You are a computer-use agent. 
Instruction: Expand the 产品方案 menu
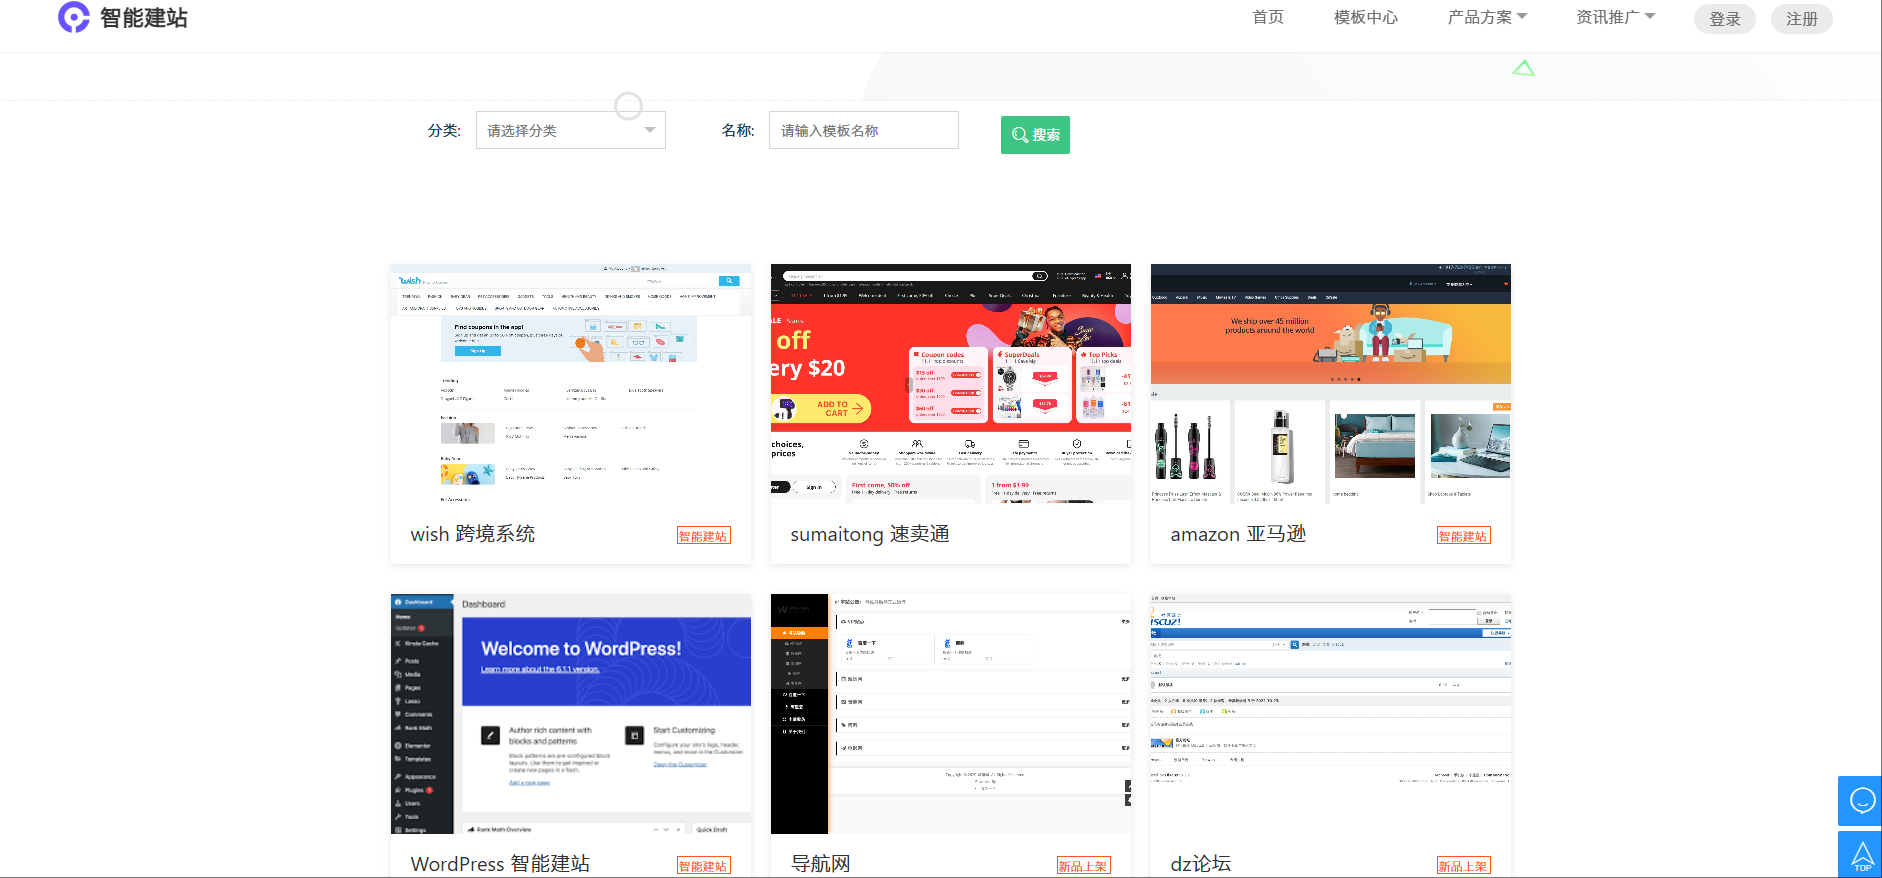coord(1487,17)
